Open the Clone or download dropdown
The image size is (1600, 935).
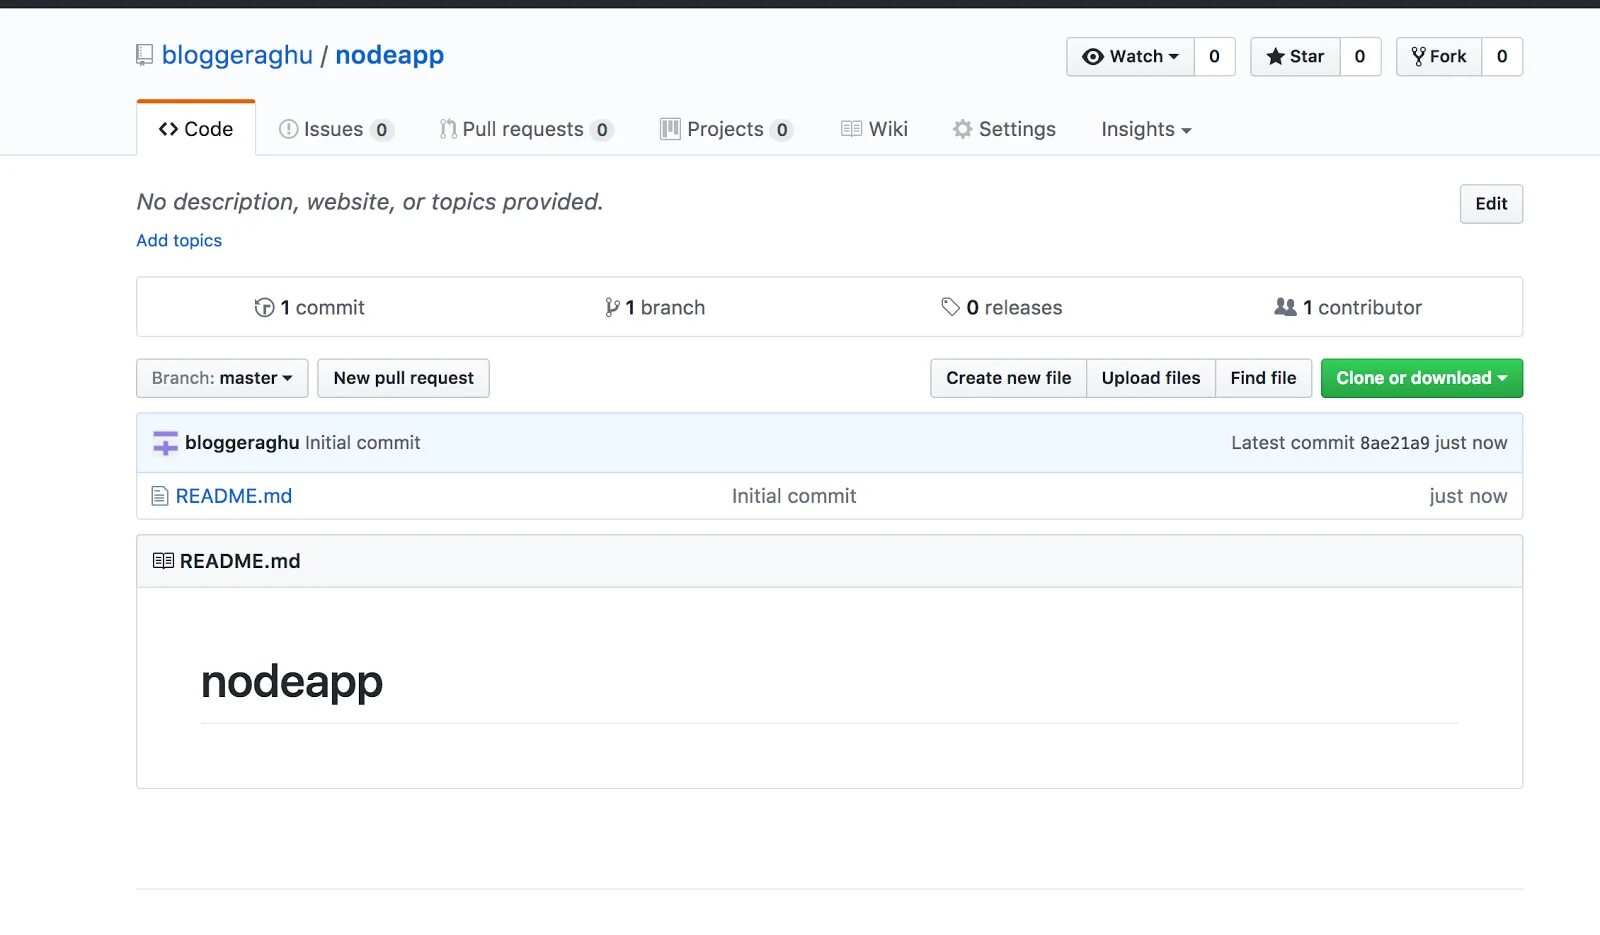(x=1422, y=378)
